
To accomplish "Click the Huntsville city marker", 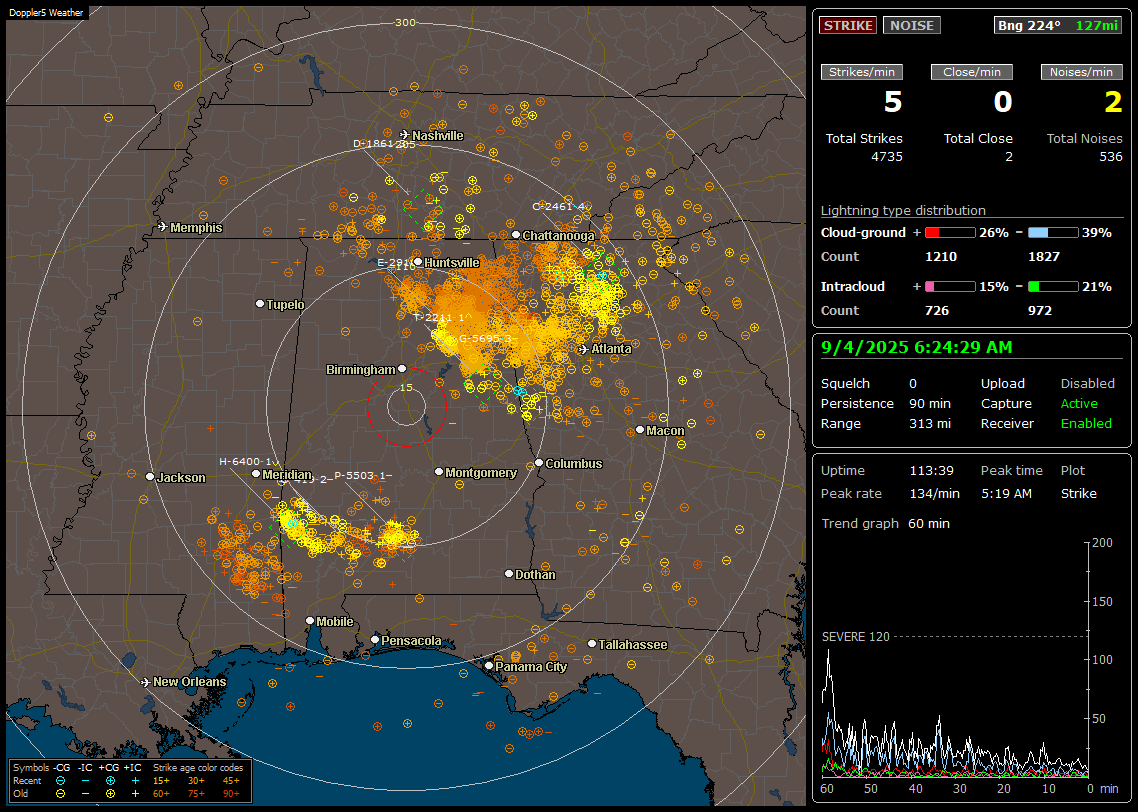I will pos(417,262).
